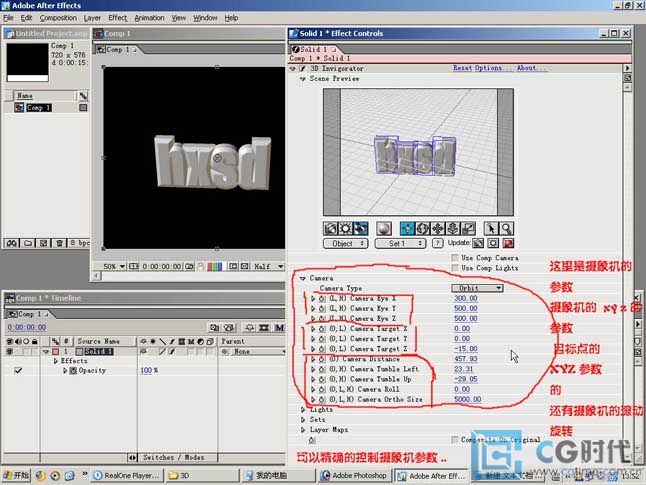This screenshot has height=485, width=646.
Task: Open the Animation menu
Action: pyautogui.click(x=149, y=18)
